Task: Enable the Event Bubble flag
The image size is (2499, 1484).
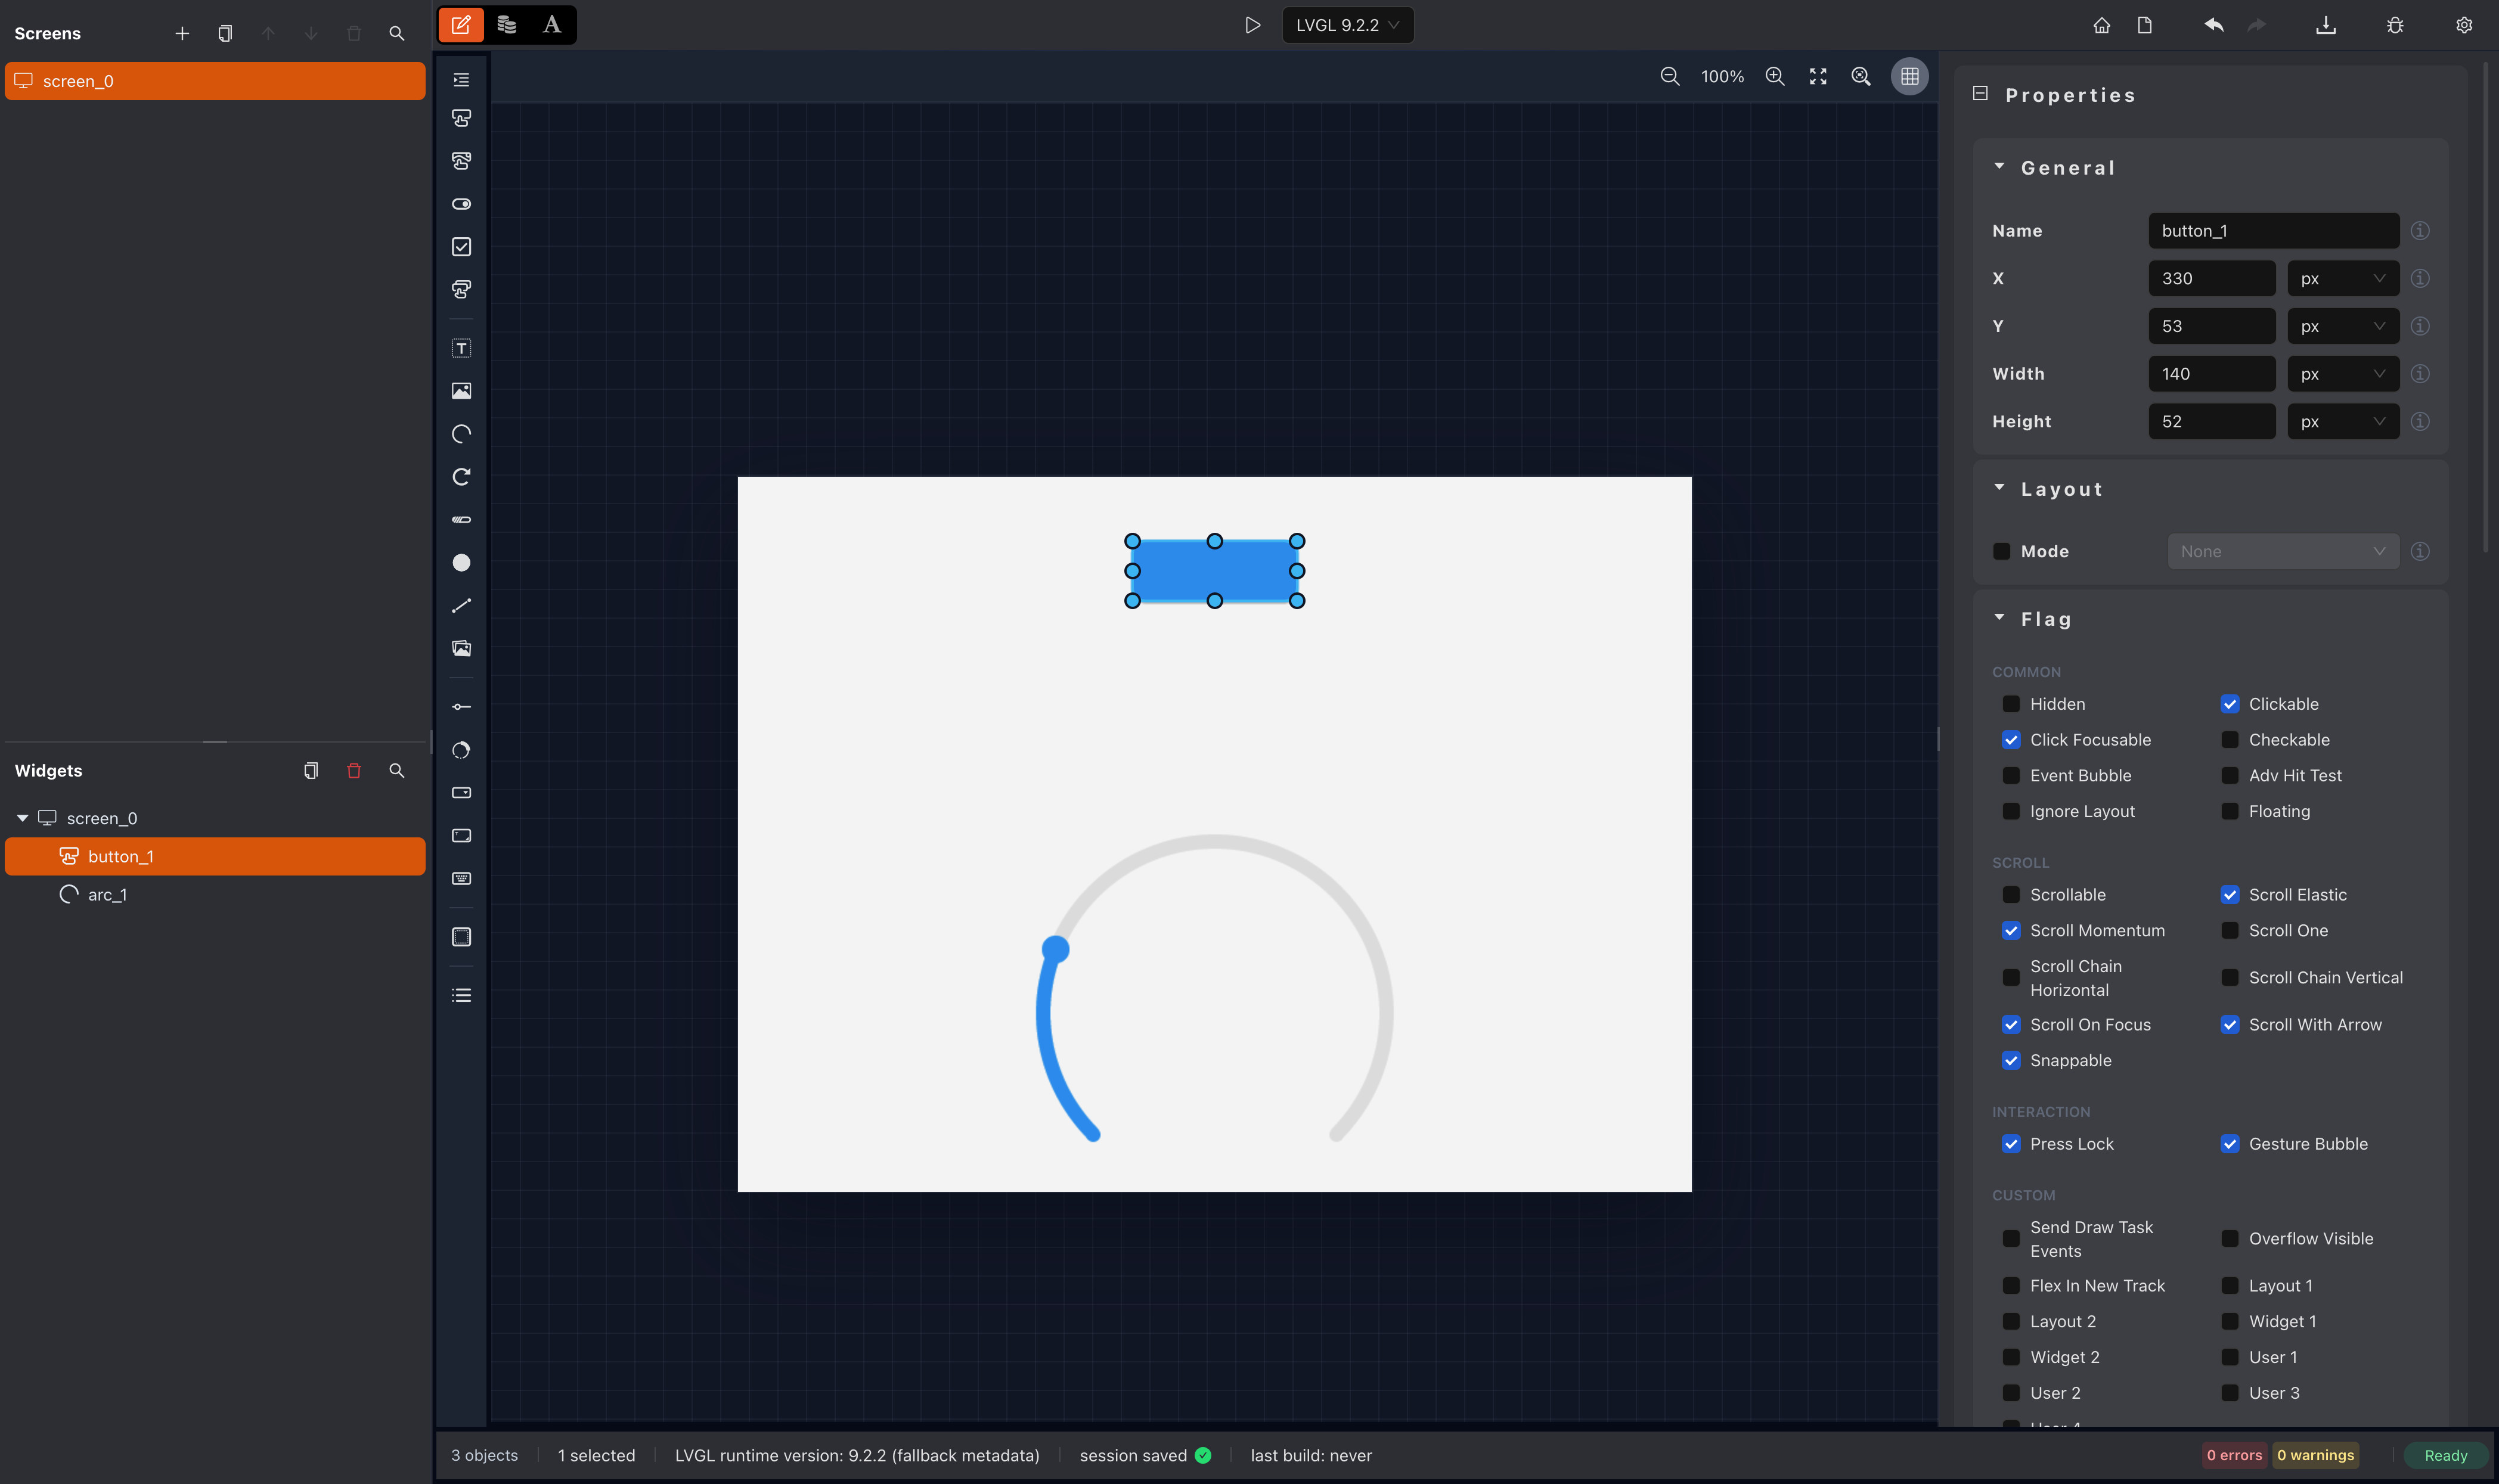Action: [2011, 776]
